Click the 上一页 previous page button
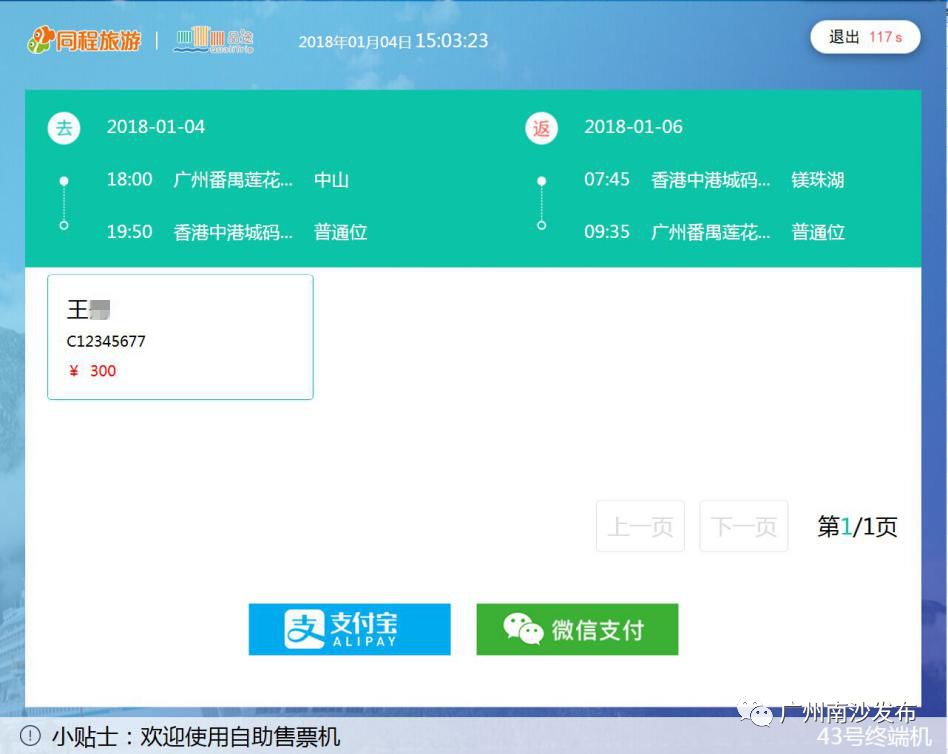Image resolution: width=948 pixels, height=754 pixels. point(639,526)
